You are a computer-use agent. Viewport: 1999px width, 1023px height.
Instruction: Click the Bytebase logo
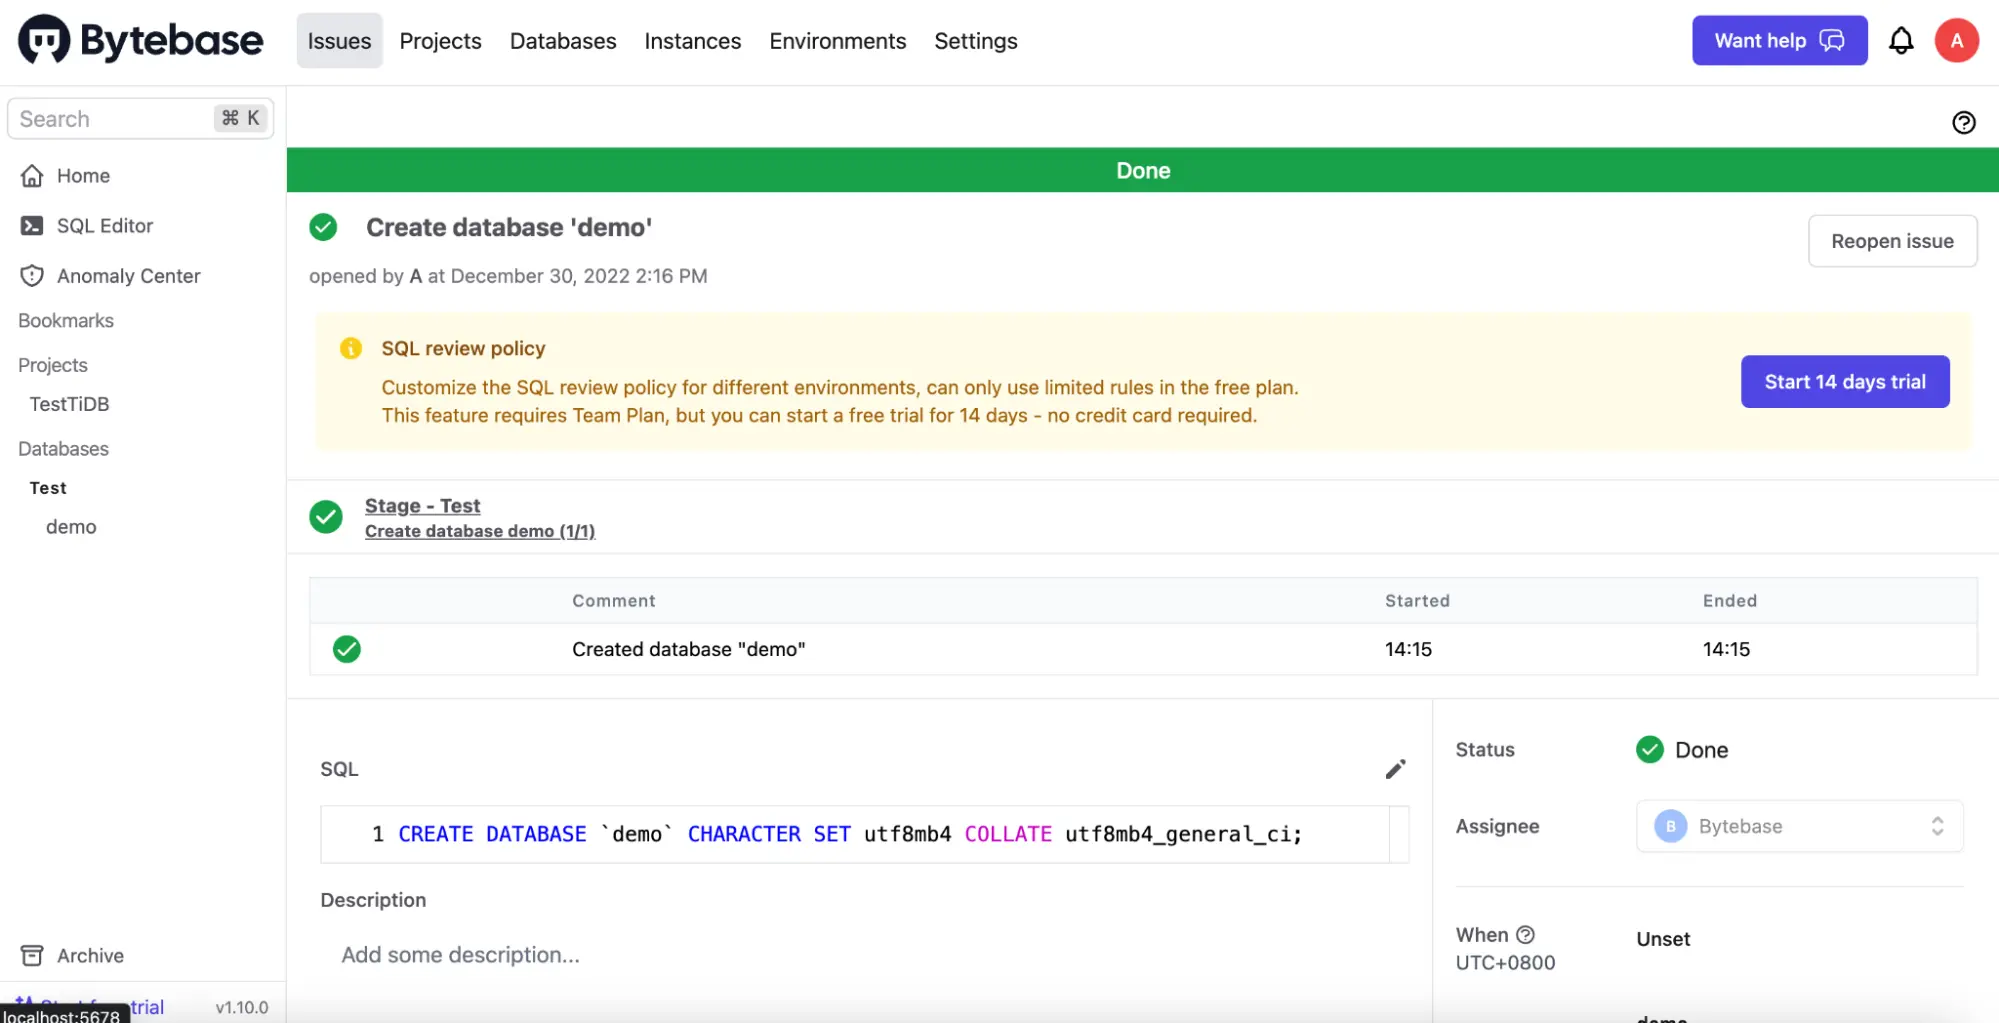[x=141, y=40]
